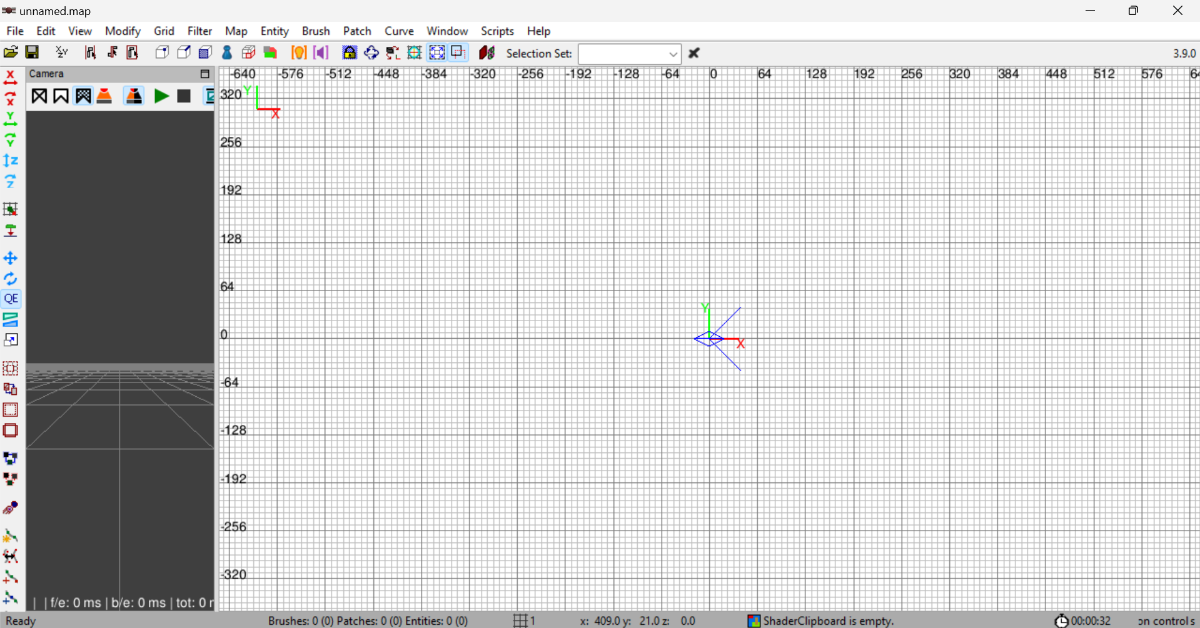Toggle the purple speaker volumes icon
The image size is (1200, 628).
pos(320,52)
